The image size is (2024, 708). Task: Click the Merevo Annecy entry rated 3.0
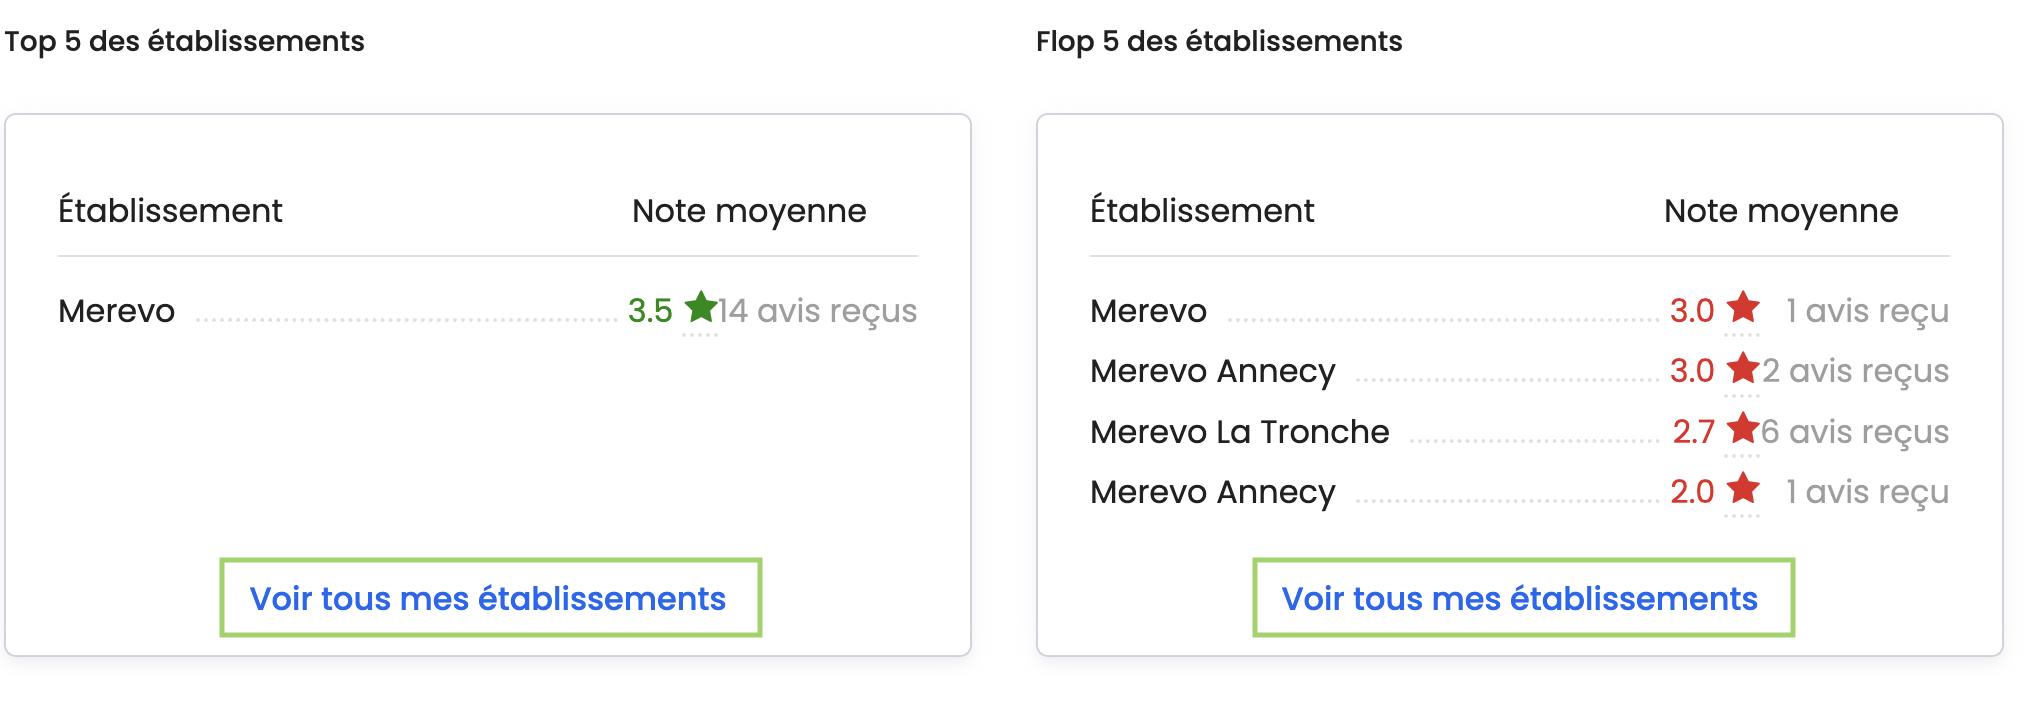(x=1212, y=371)
